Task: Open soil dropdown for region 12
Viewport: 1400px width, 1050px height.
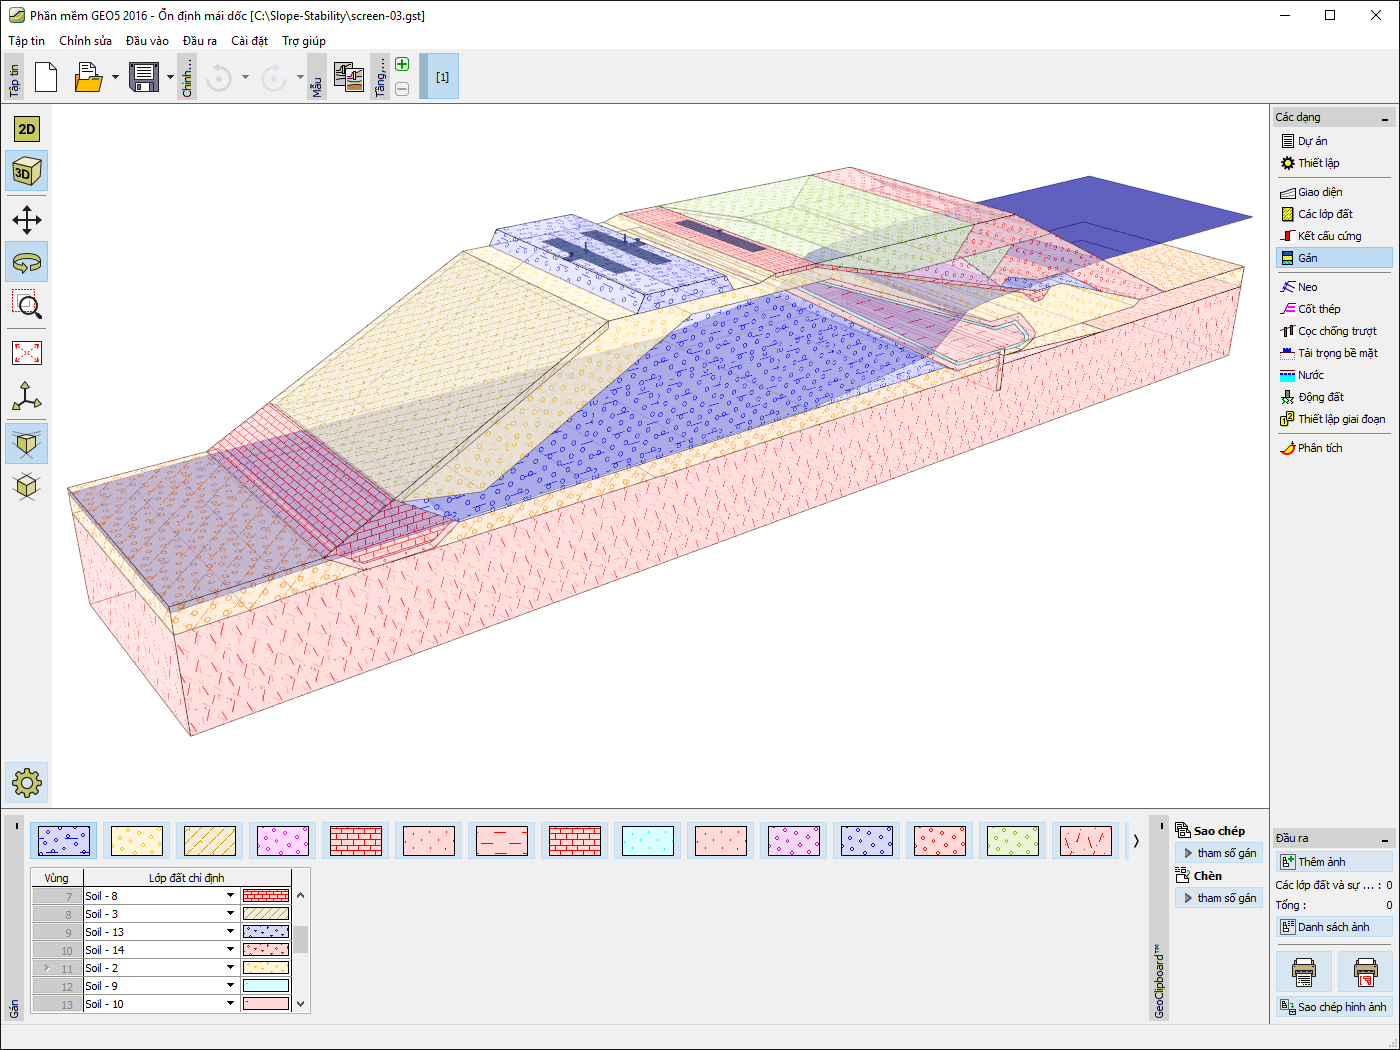Action: (230, 986)
